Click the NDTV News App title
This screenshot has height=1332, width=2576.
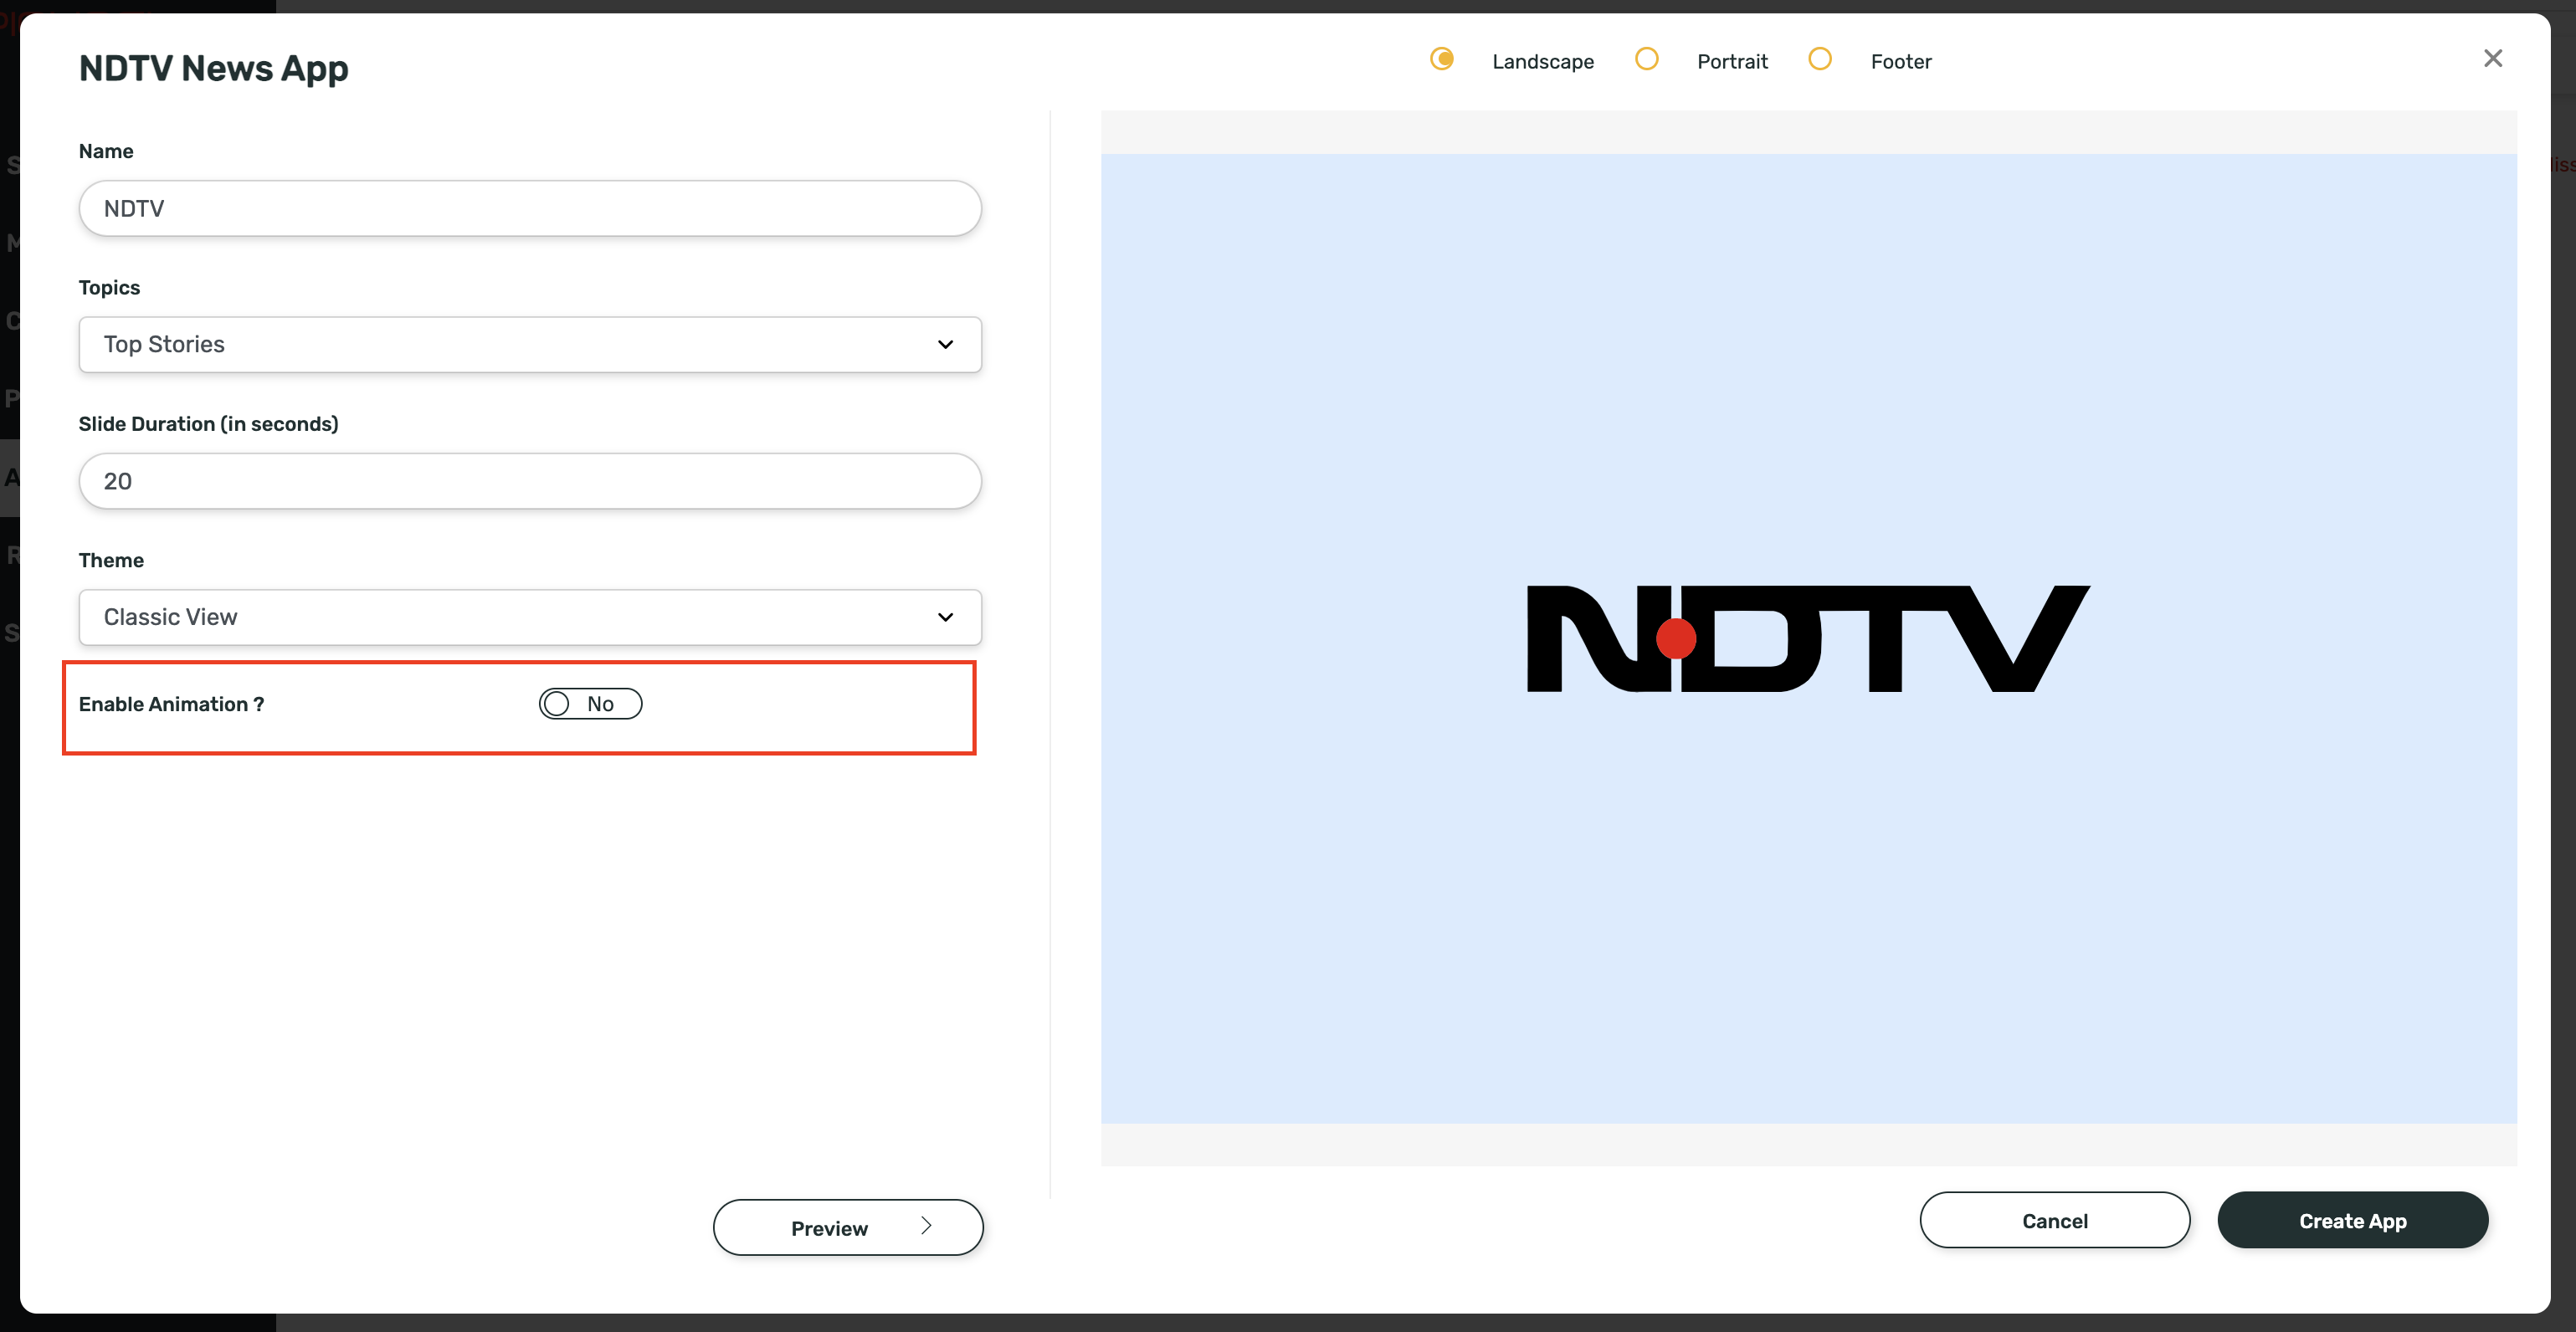coord(214,68)
